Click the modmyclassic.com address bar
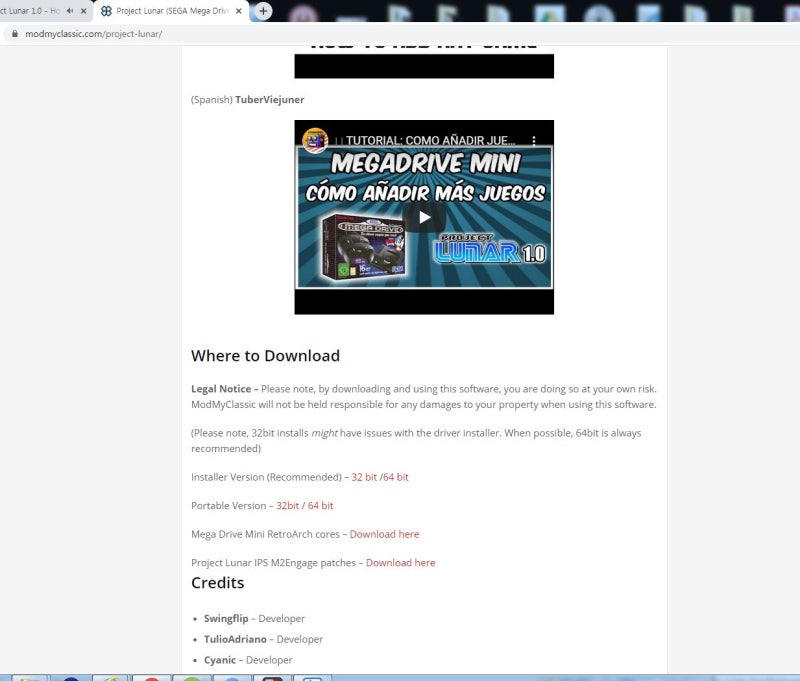This screenshot has width=800, height=681. point(94,34)
